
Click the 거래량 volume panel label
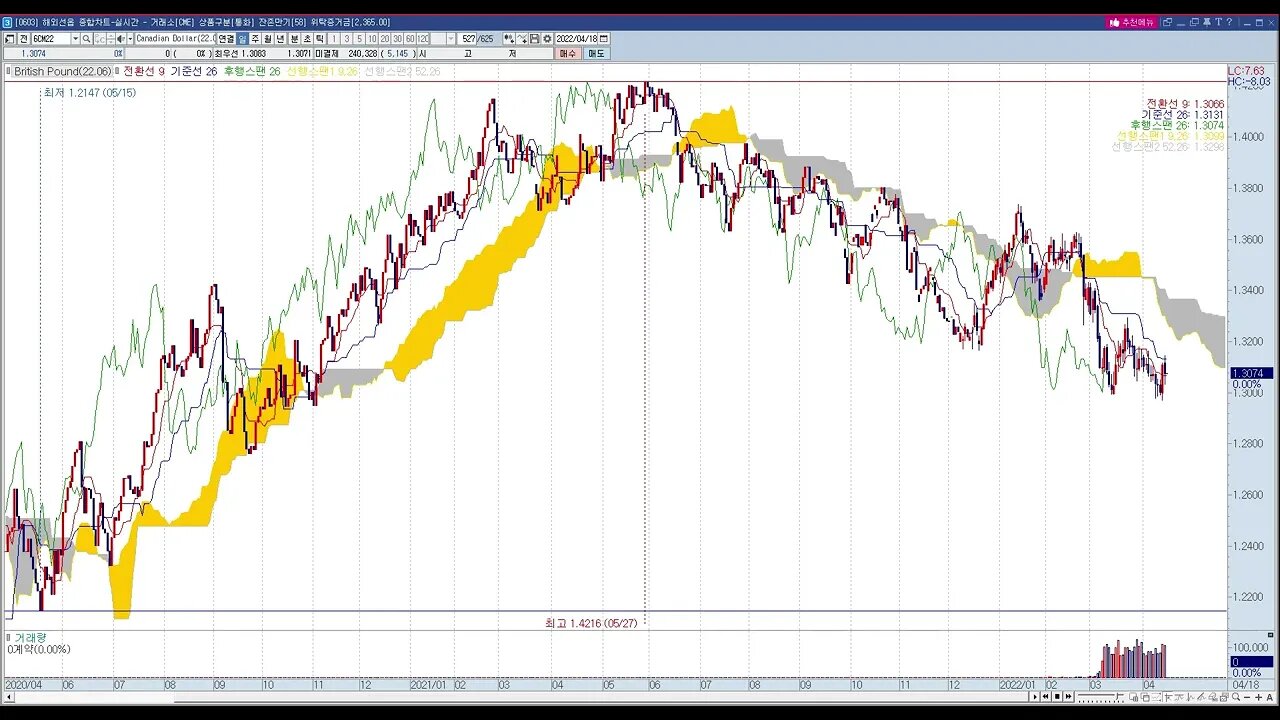coord(30,637)
